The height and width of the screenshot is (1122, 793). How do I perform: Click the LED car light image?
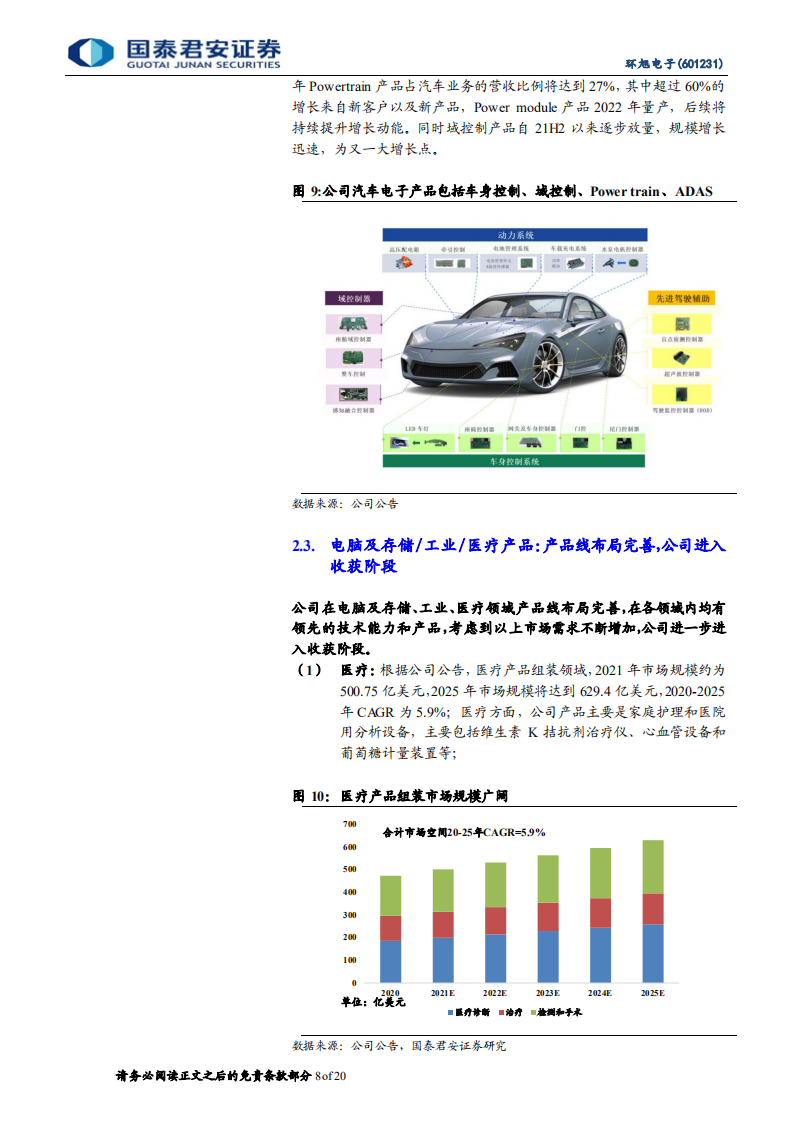coord(419,443)
